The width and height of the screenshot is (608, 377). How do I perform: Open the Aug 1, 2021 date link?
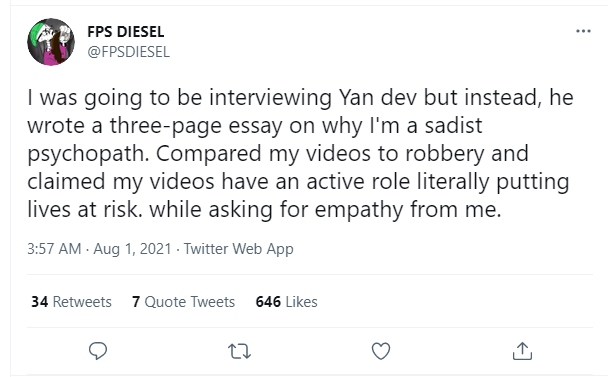[132, 249]
